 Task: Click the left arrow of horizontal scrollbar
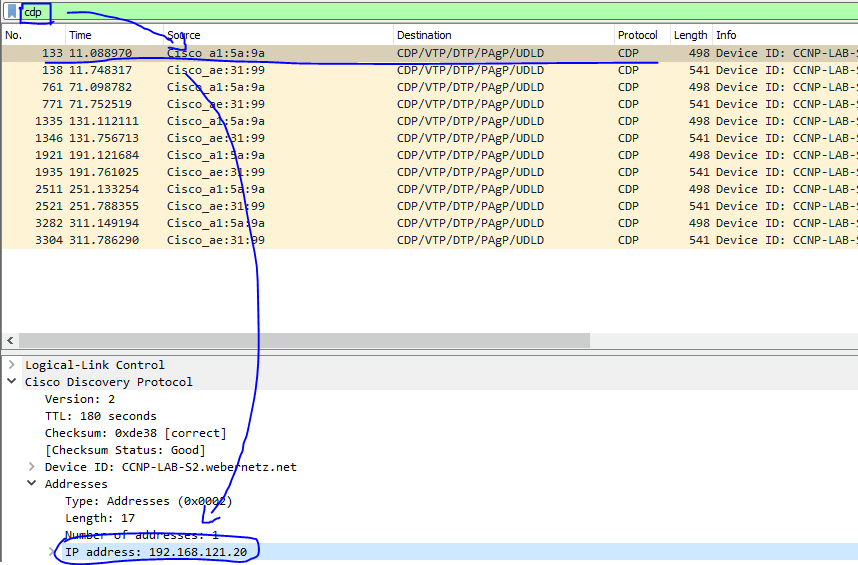[x=10, y=340]
